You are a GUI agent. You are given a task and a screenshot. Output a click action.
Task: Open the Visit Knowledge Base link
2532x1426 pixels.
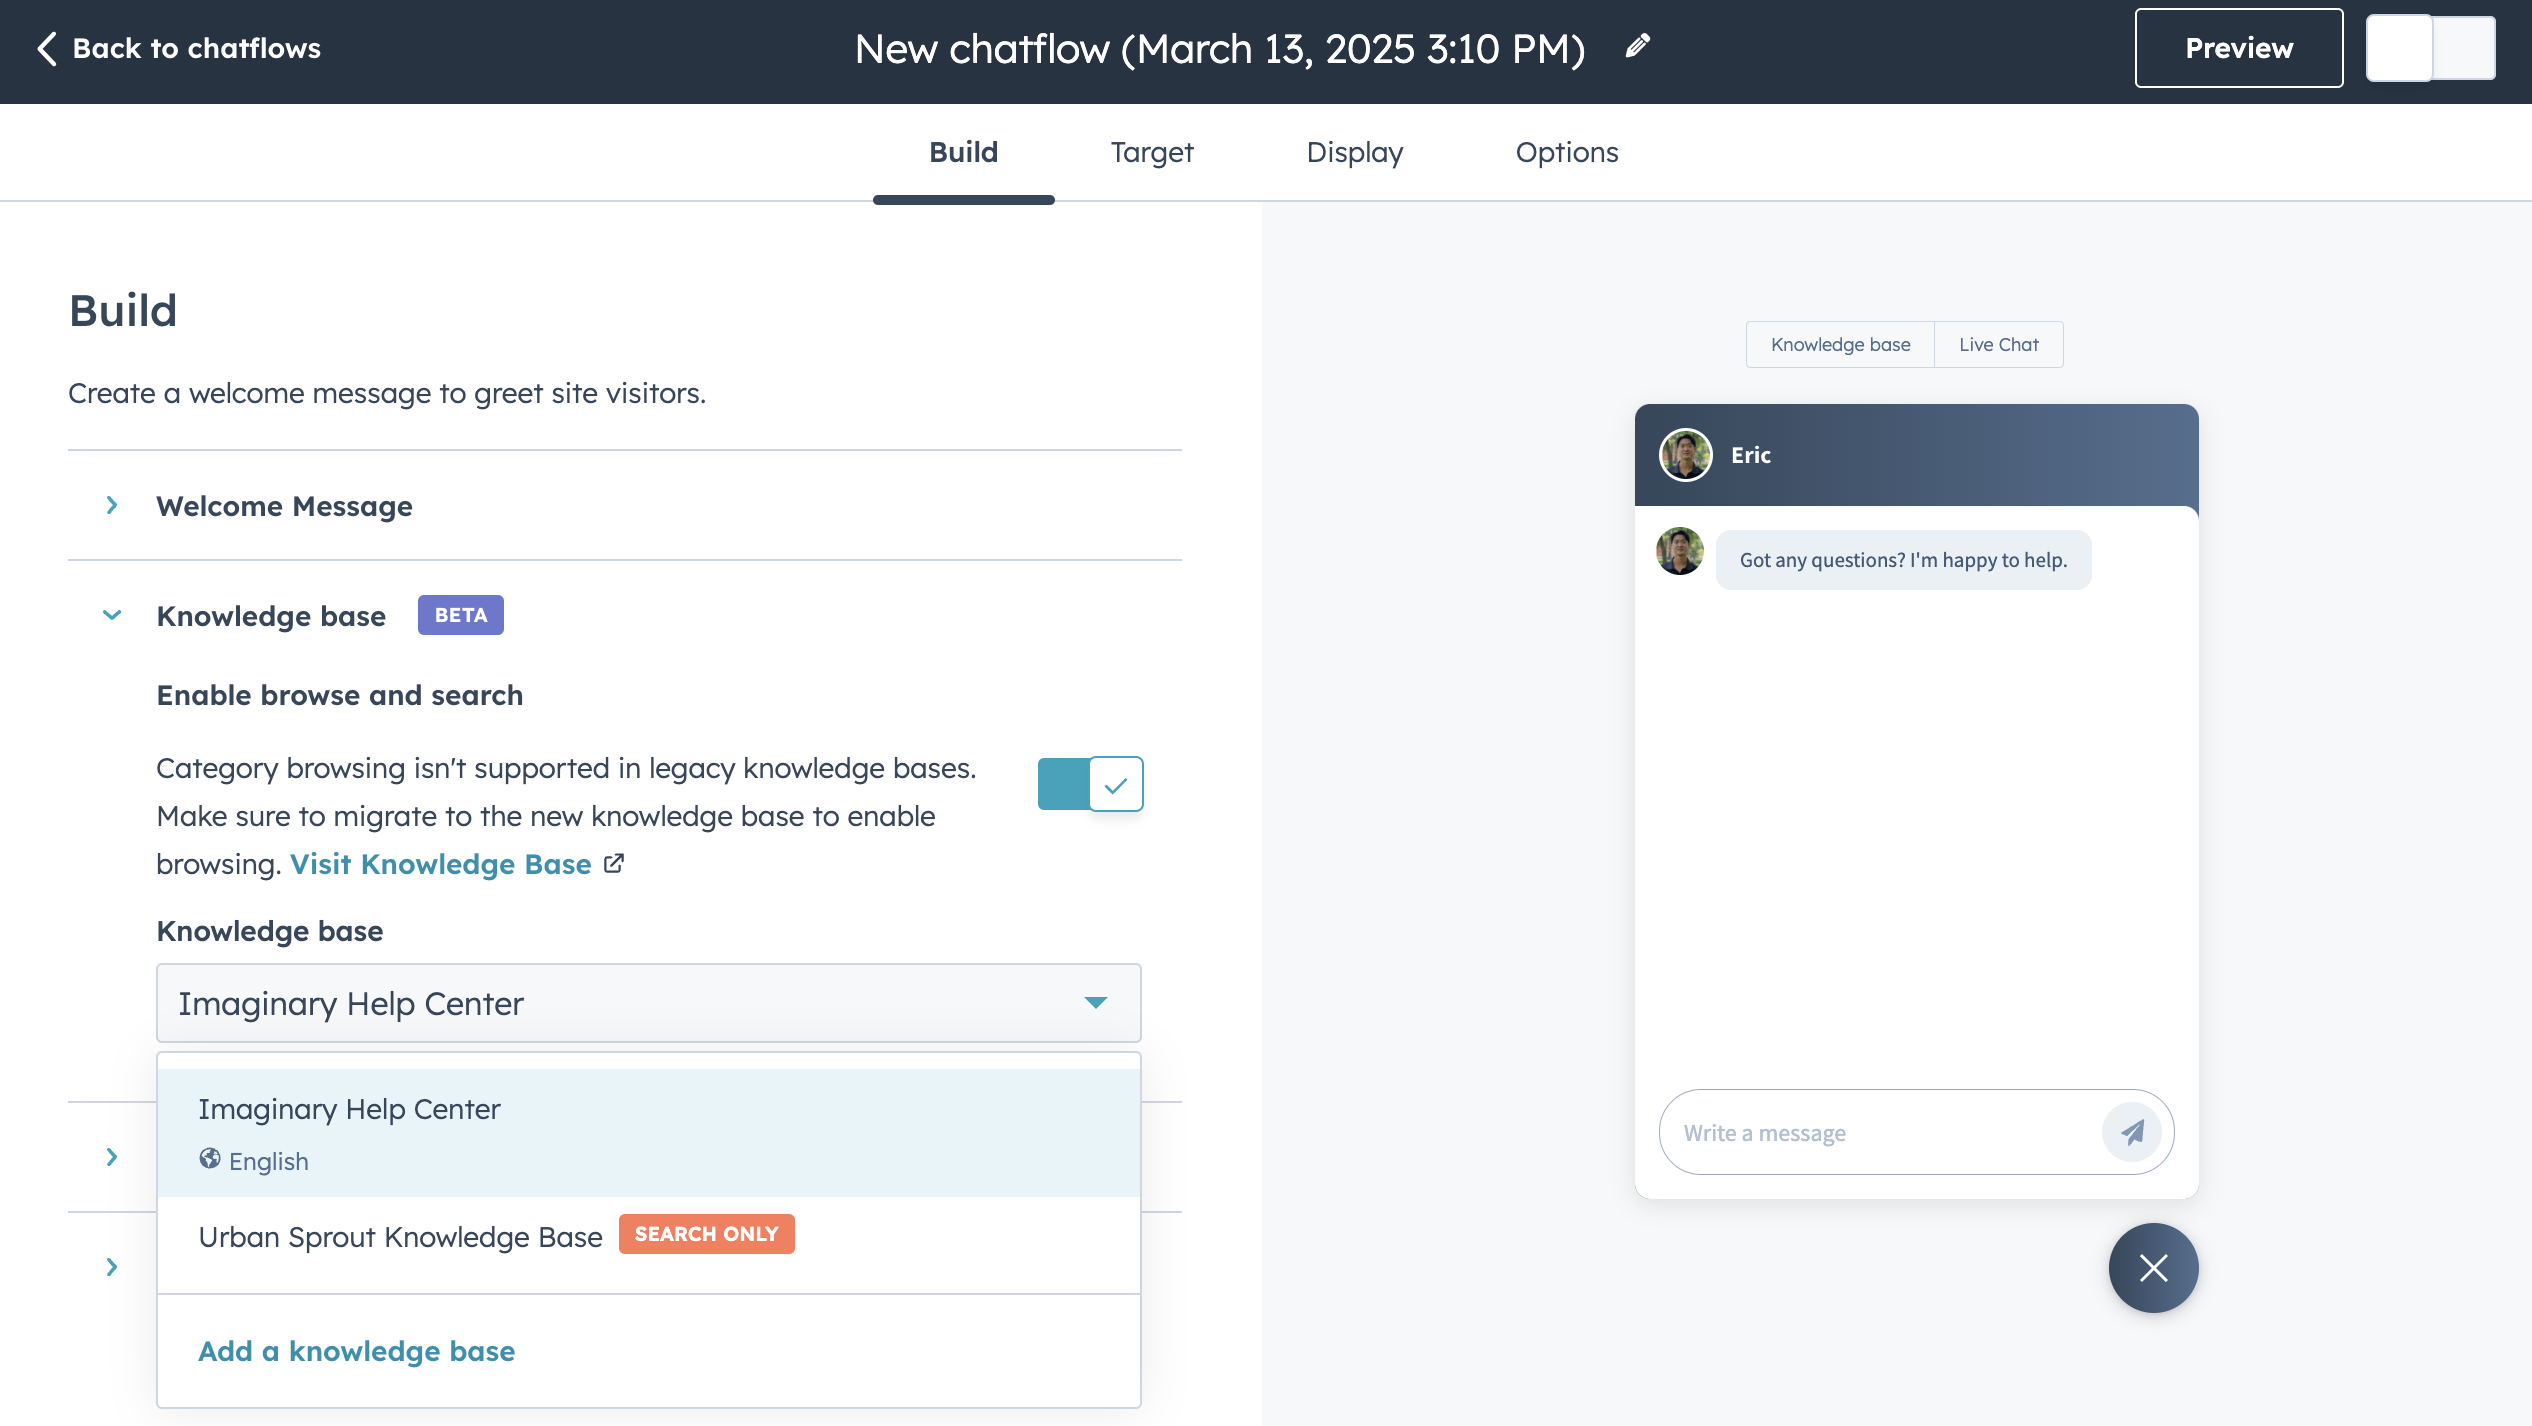pos(441,864)
